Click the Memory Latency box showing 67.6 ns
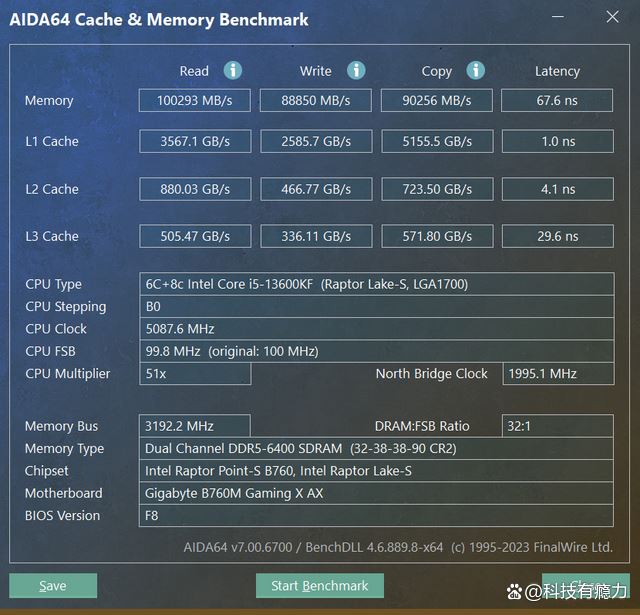This screenshot has width=640, height=615. click(x=557, y=101)
